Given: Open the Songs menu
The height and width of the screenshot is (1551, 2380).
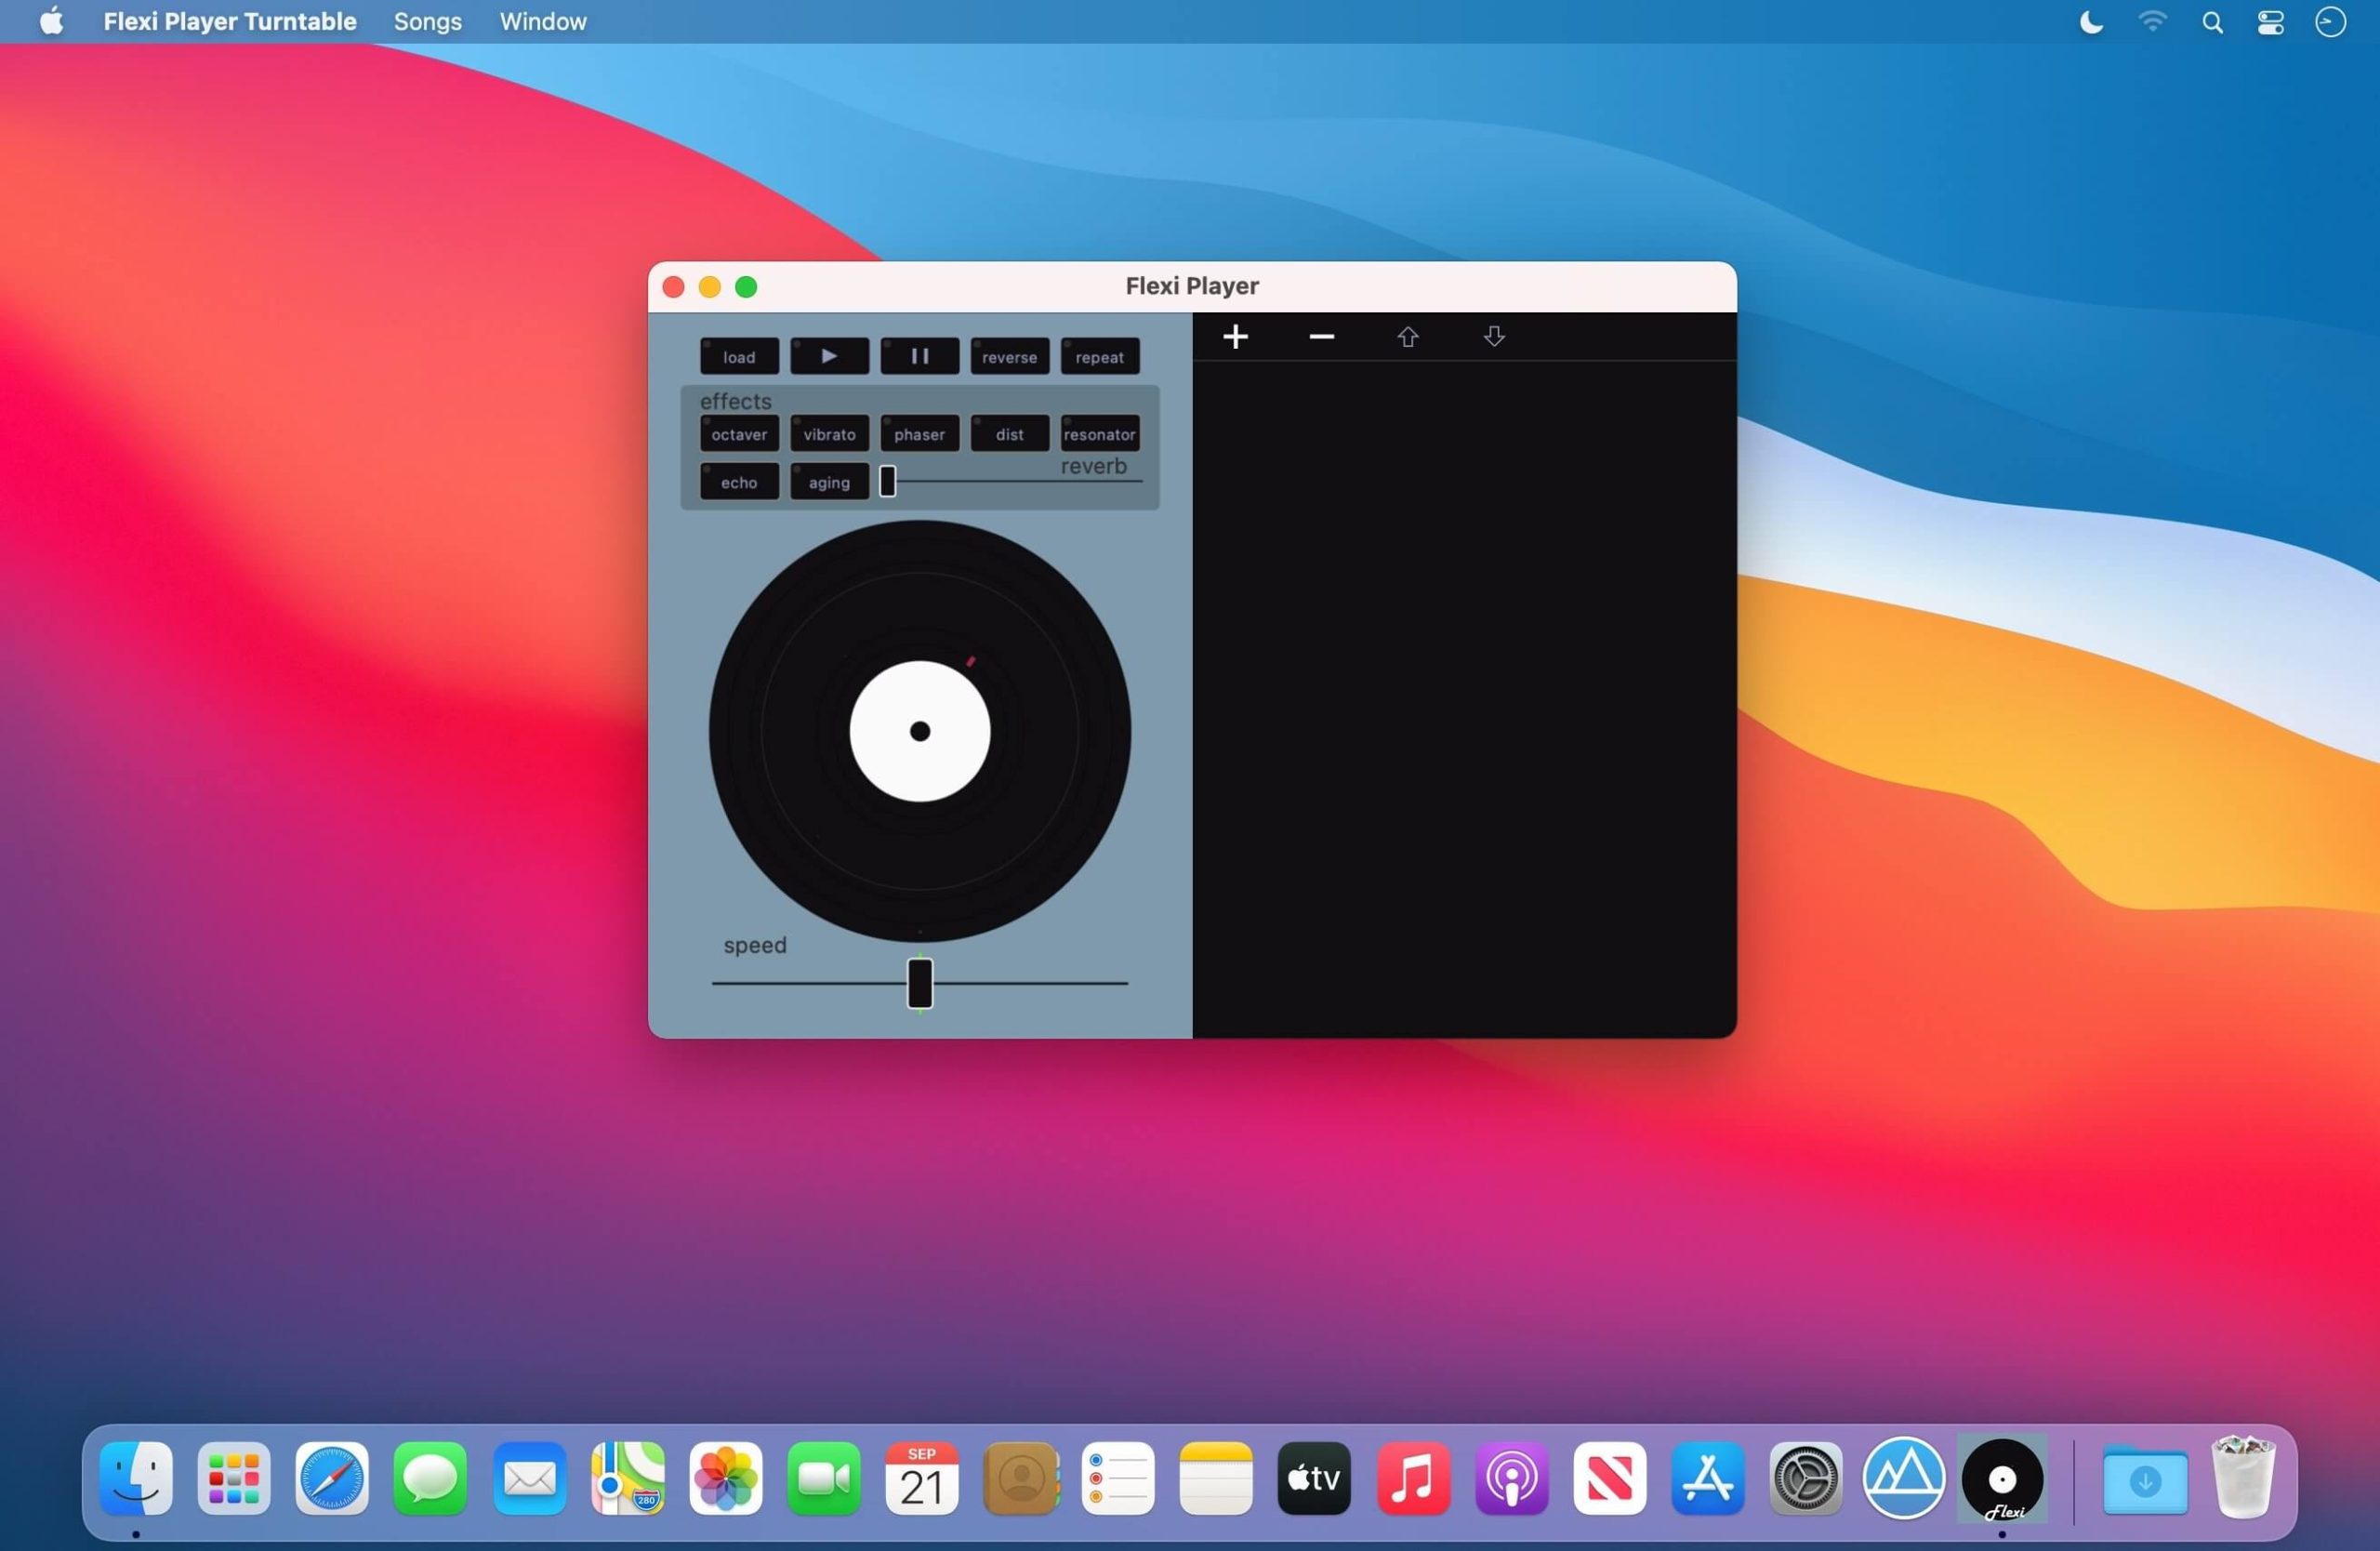Looking at the screenshot, I should 427,22.
